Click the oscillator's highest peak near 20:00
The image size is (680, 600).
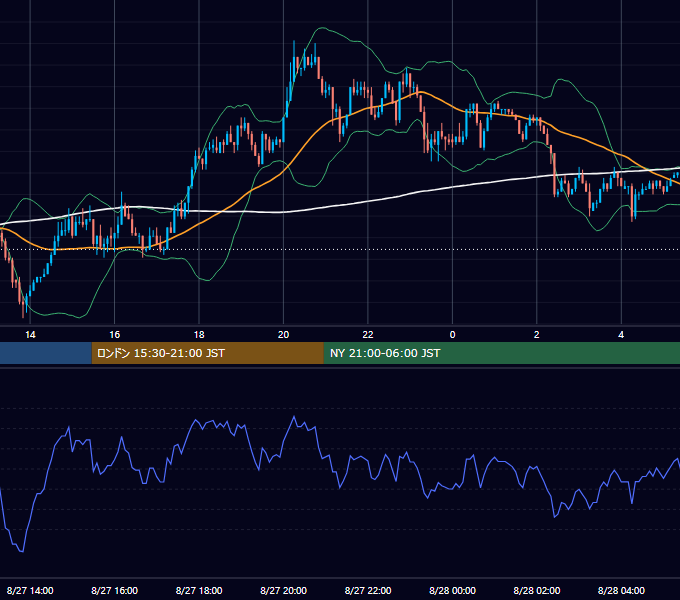[x=294, y=417]
